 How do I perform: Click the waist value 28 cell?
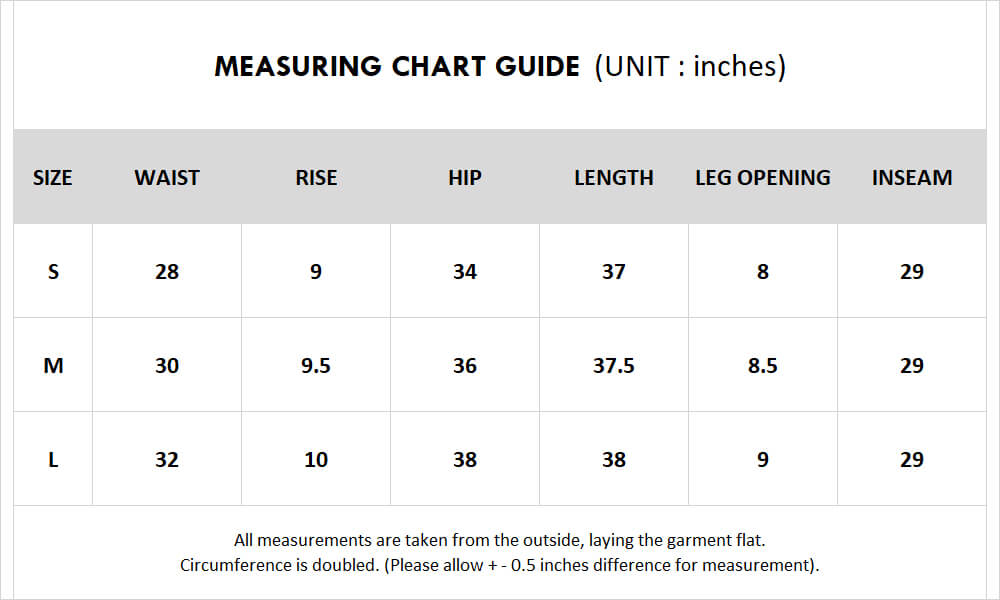tap(167, 271)
